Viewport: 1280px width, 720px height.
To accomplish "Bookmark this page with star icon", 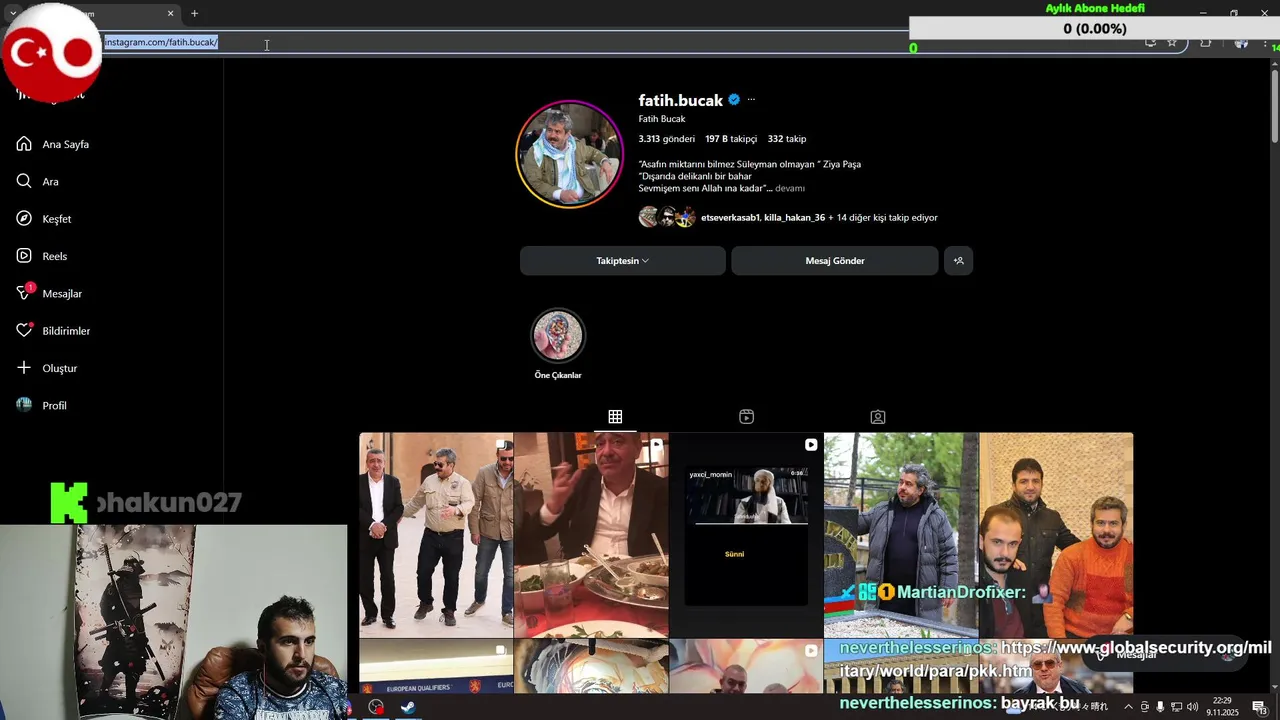I will 1172,43.
